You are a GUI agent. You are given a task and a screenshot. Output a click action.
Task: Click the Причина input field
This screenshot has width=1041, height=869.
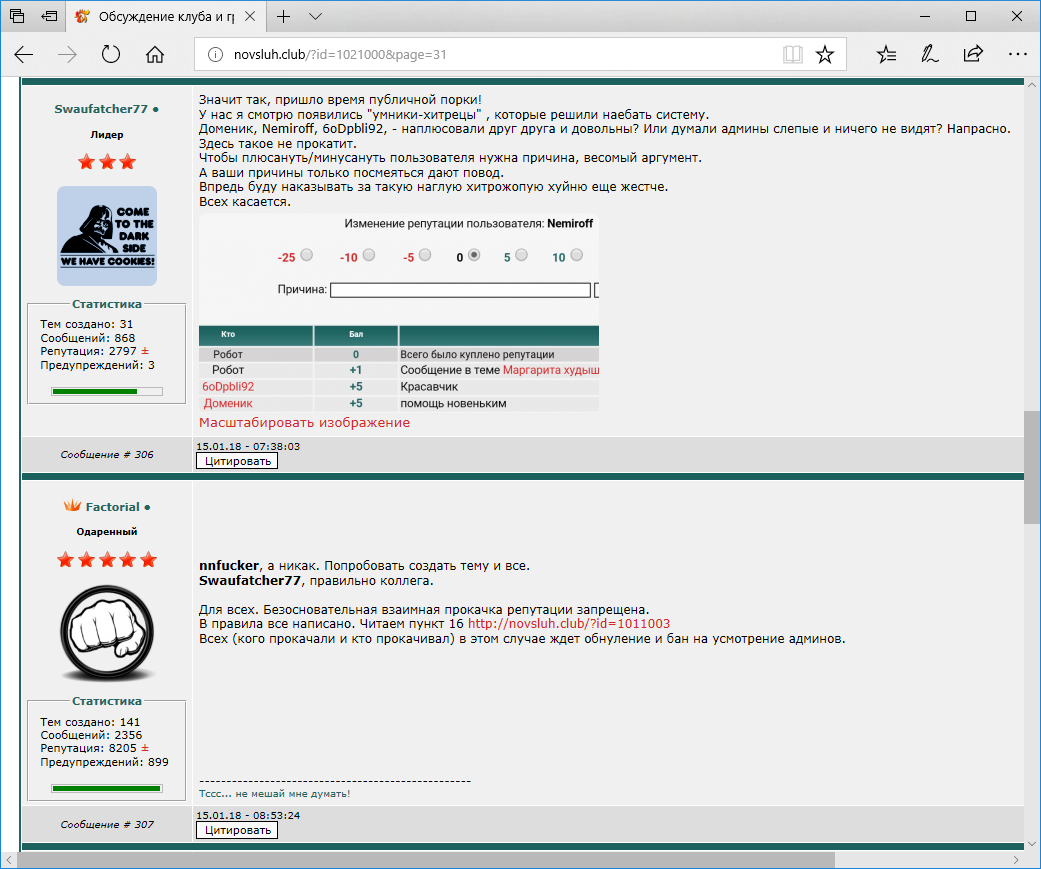460,290
